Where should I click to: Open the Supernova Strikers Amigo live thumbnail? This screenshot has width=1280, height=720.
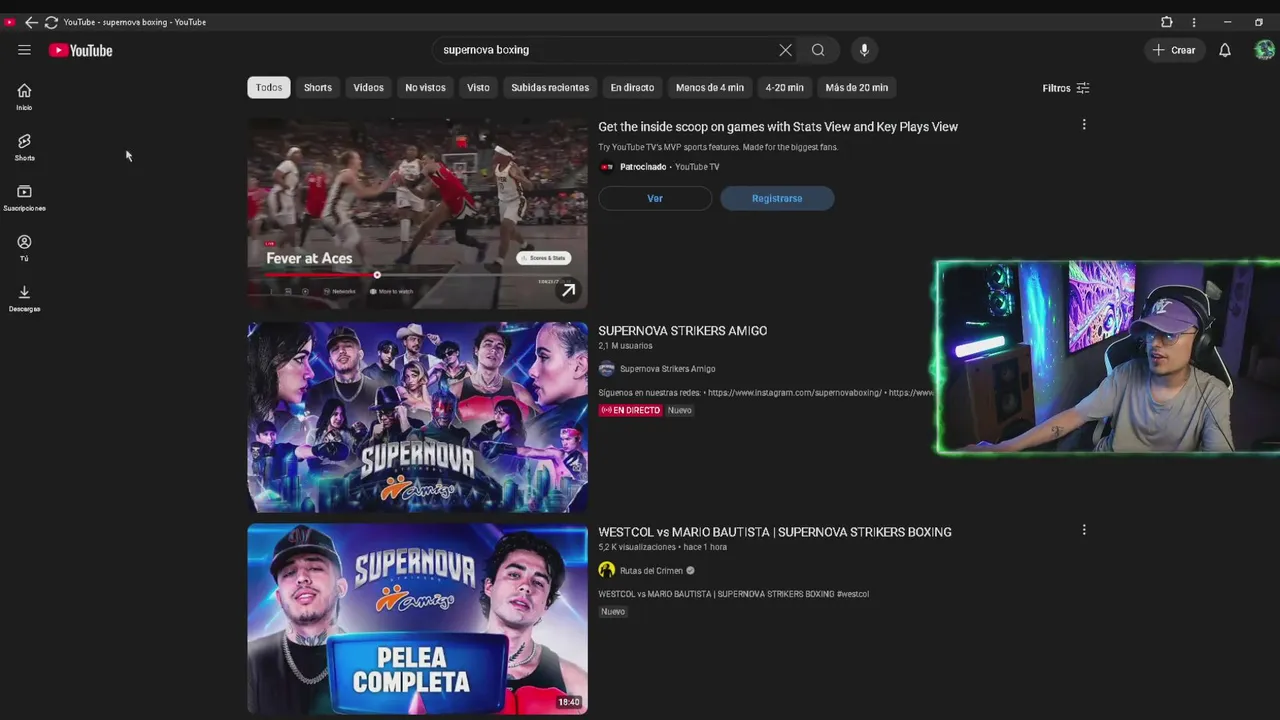418,417
